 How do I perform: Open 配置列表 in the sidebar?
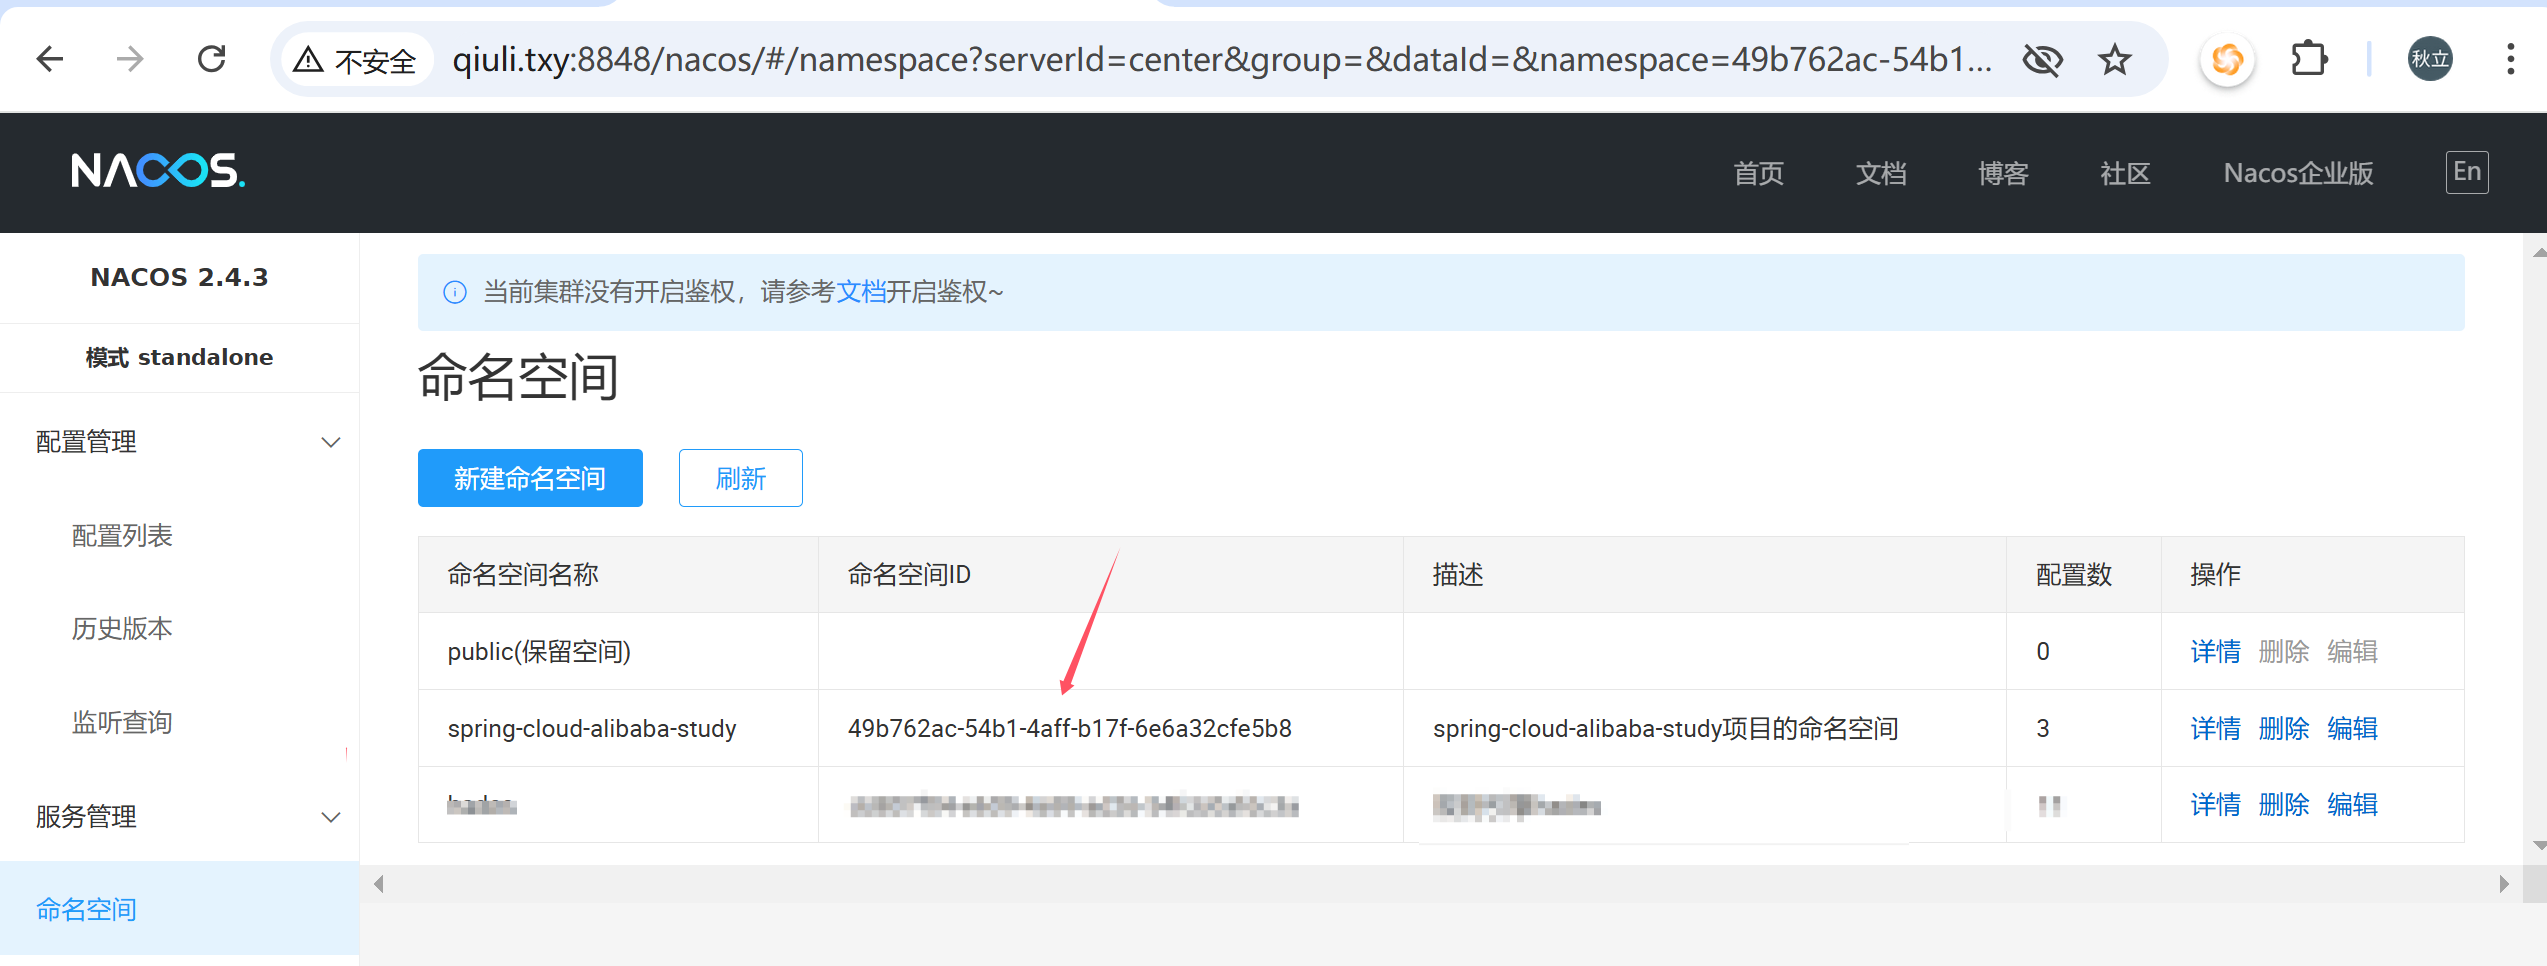122,536
